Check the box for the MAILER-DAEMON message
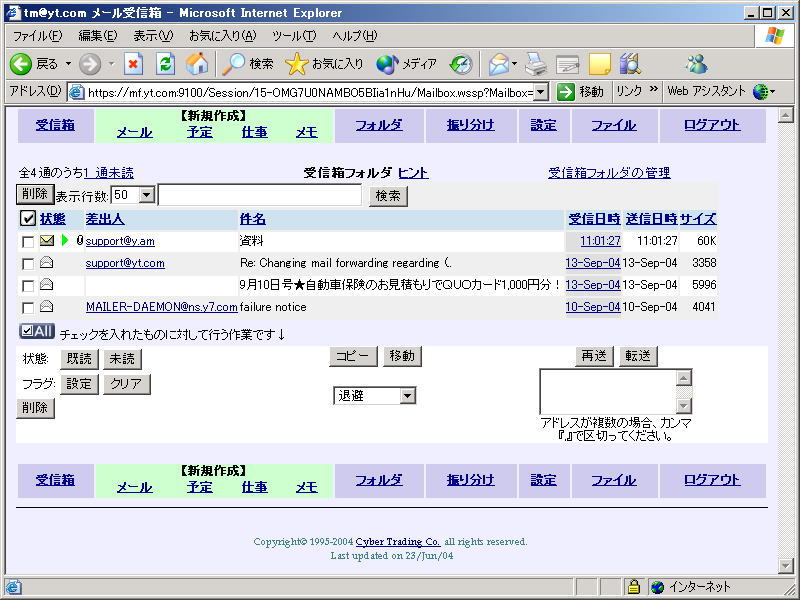Image resolution: width=800 pixels, height=600 pixels. 28,308
